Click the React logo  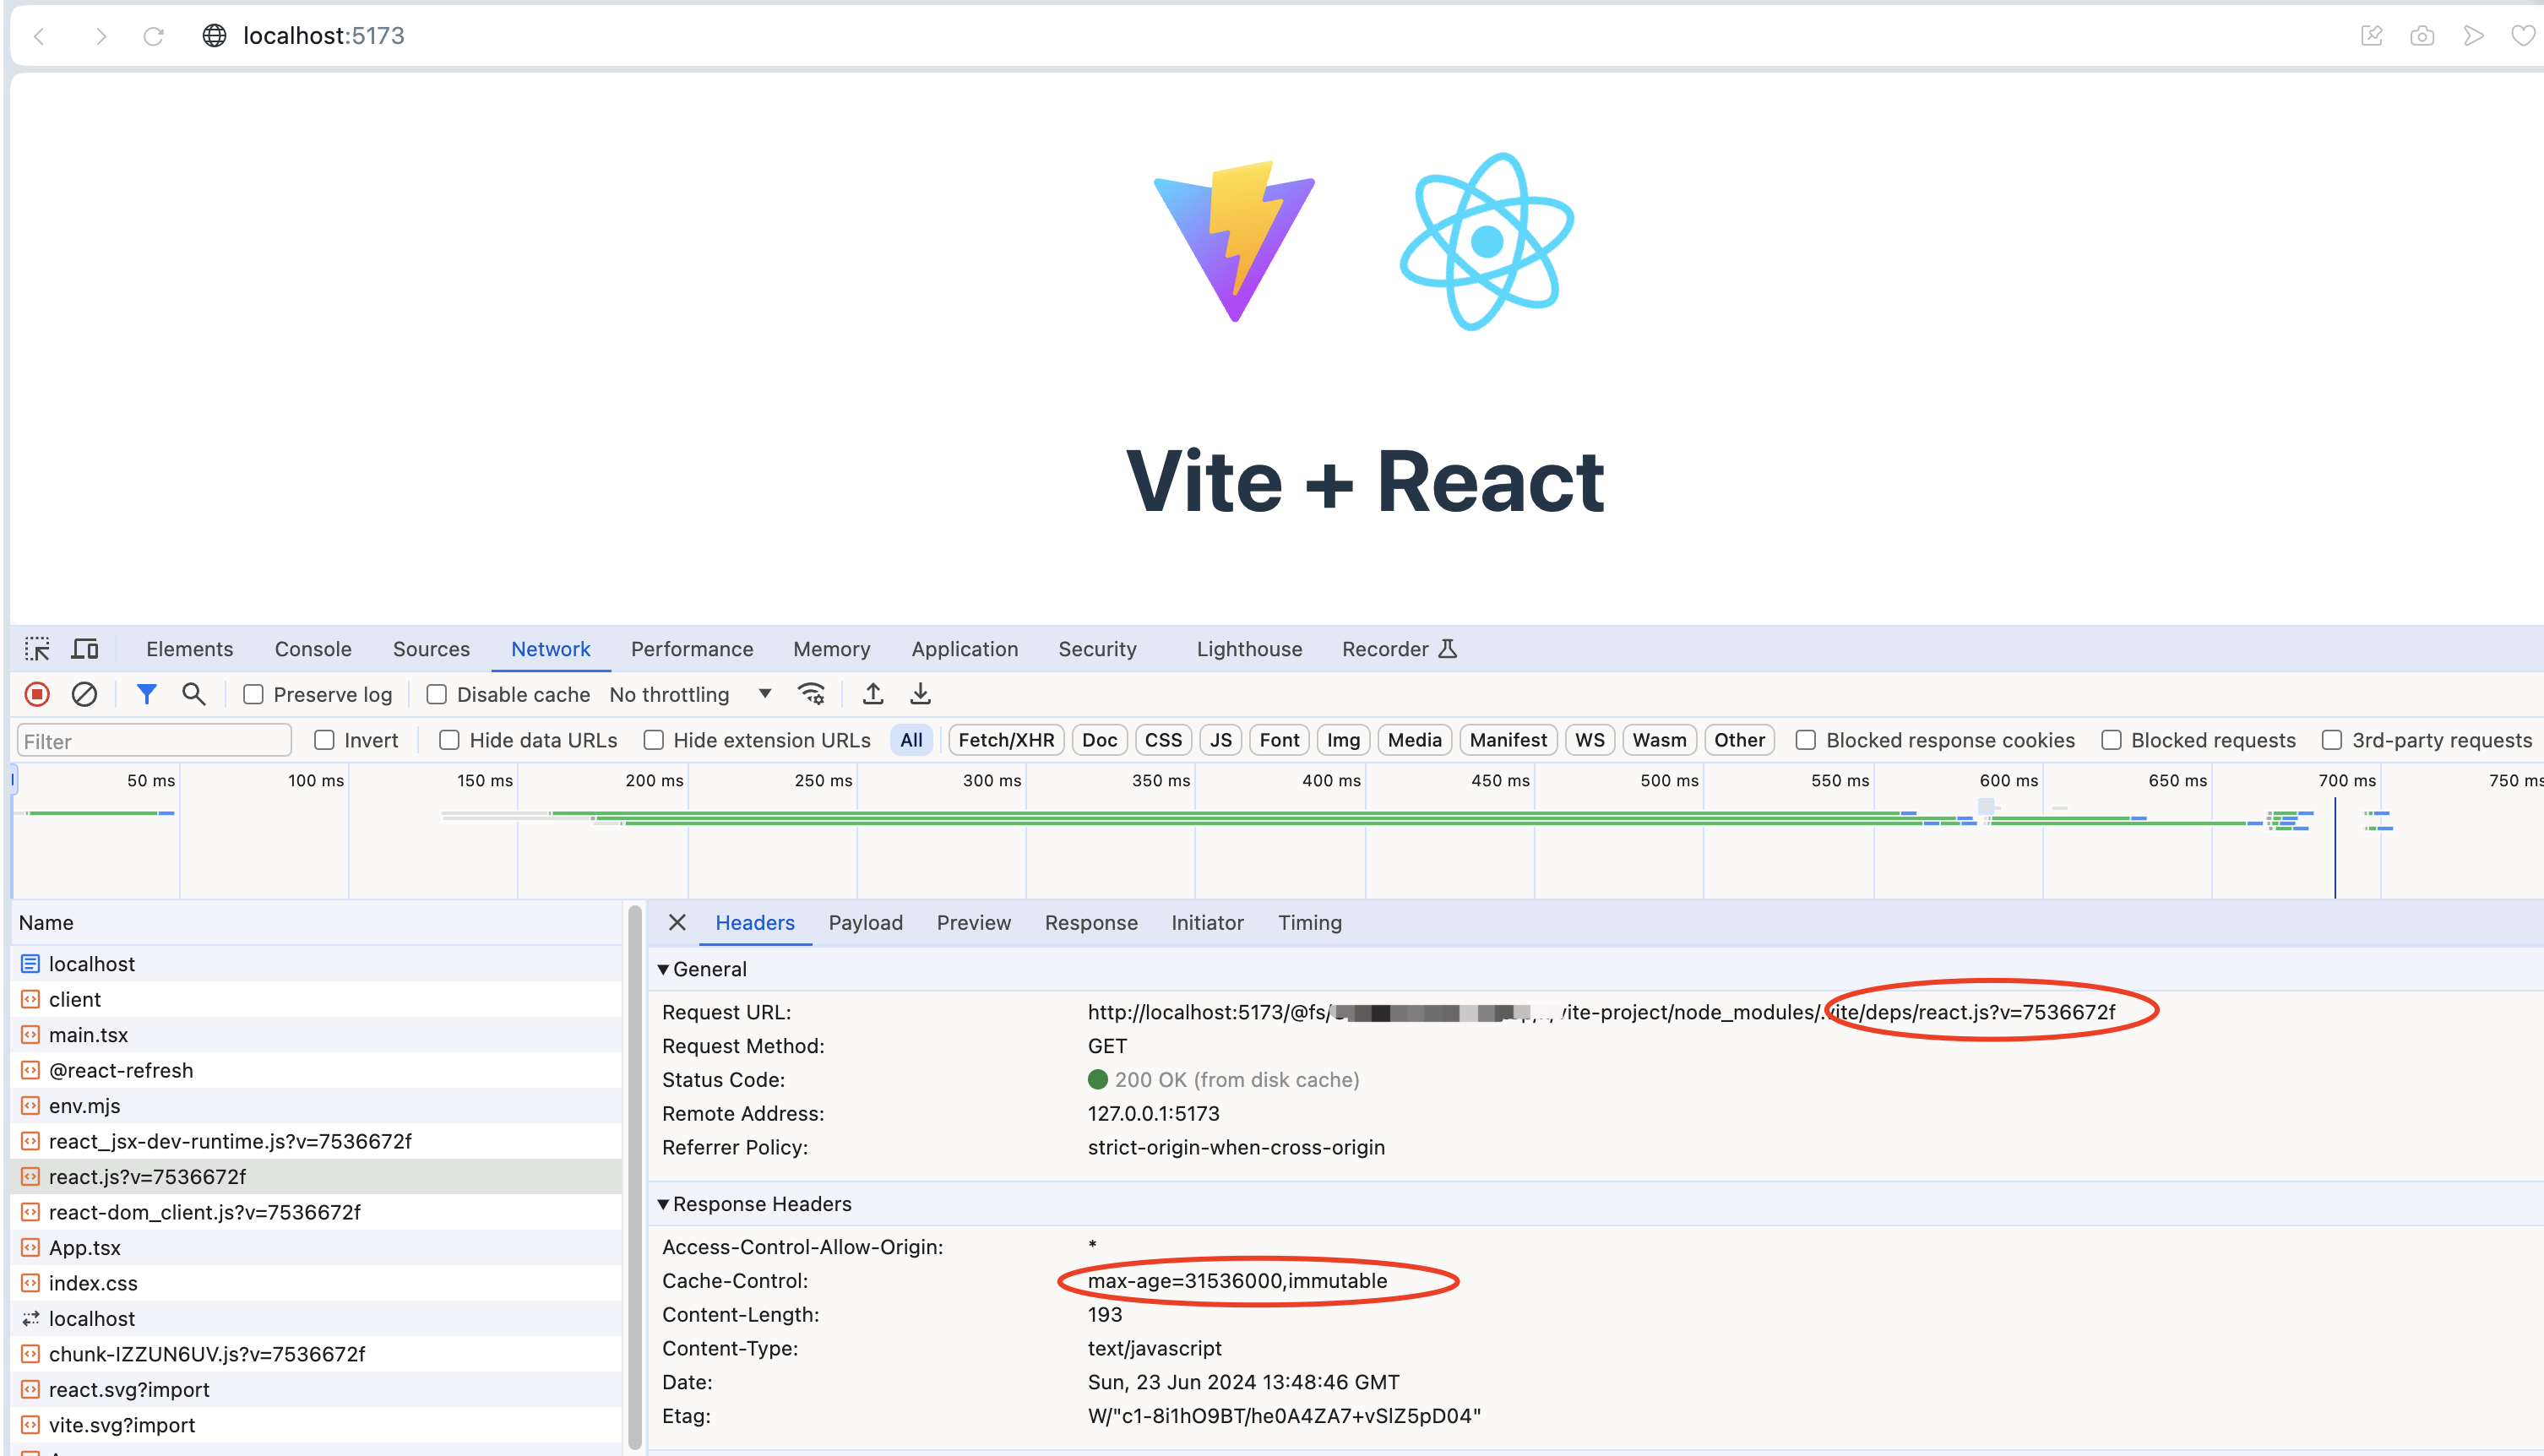pos(1487,241)
